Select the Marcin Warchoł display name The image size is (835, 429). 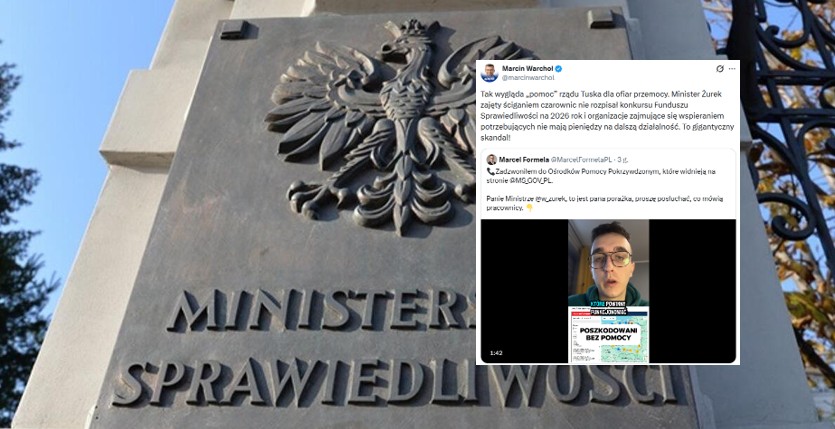[528, 69]
